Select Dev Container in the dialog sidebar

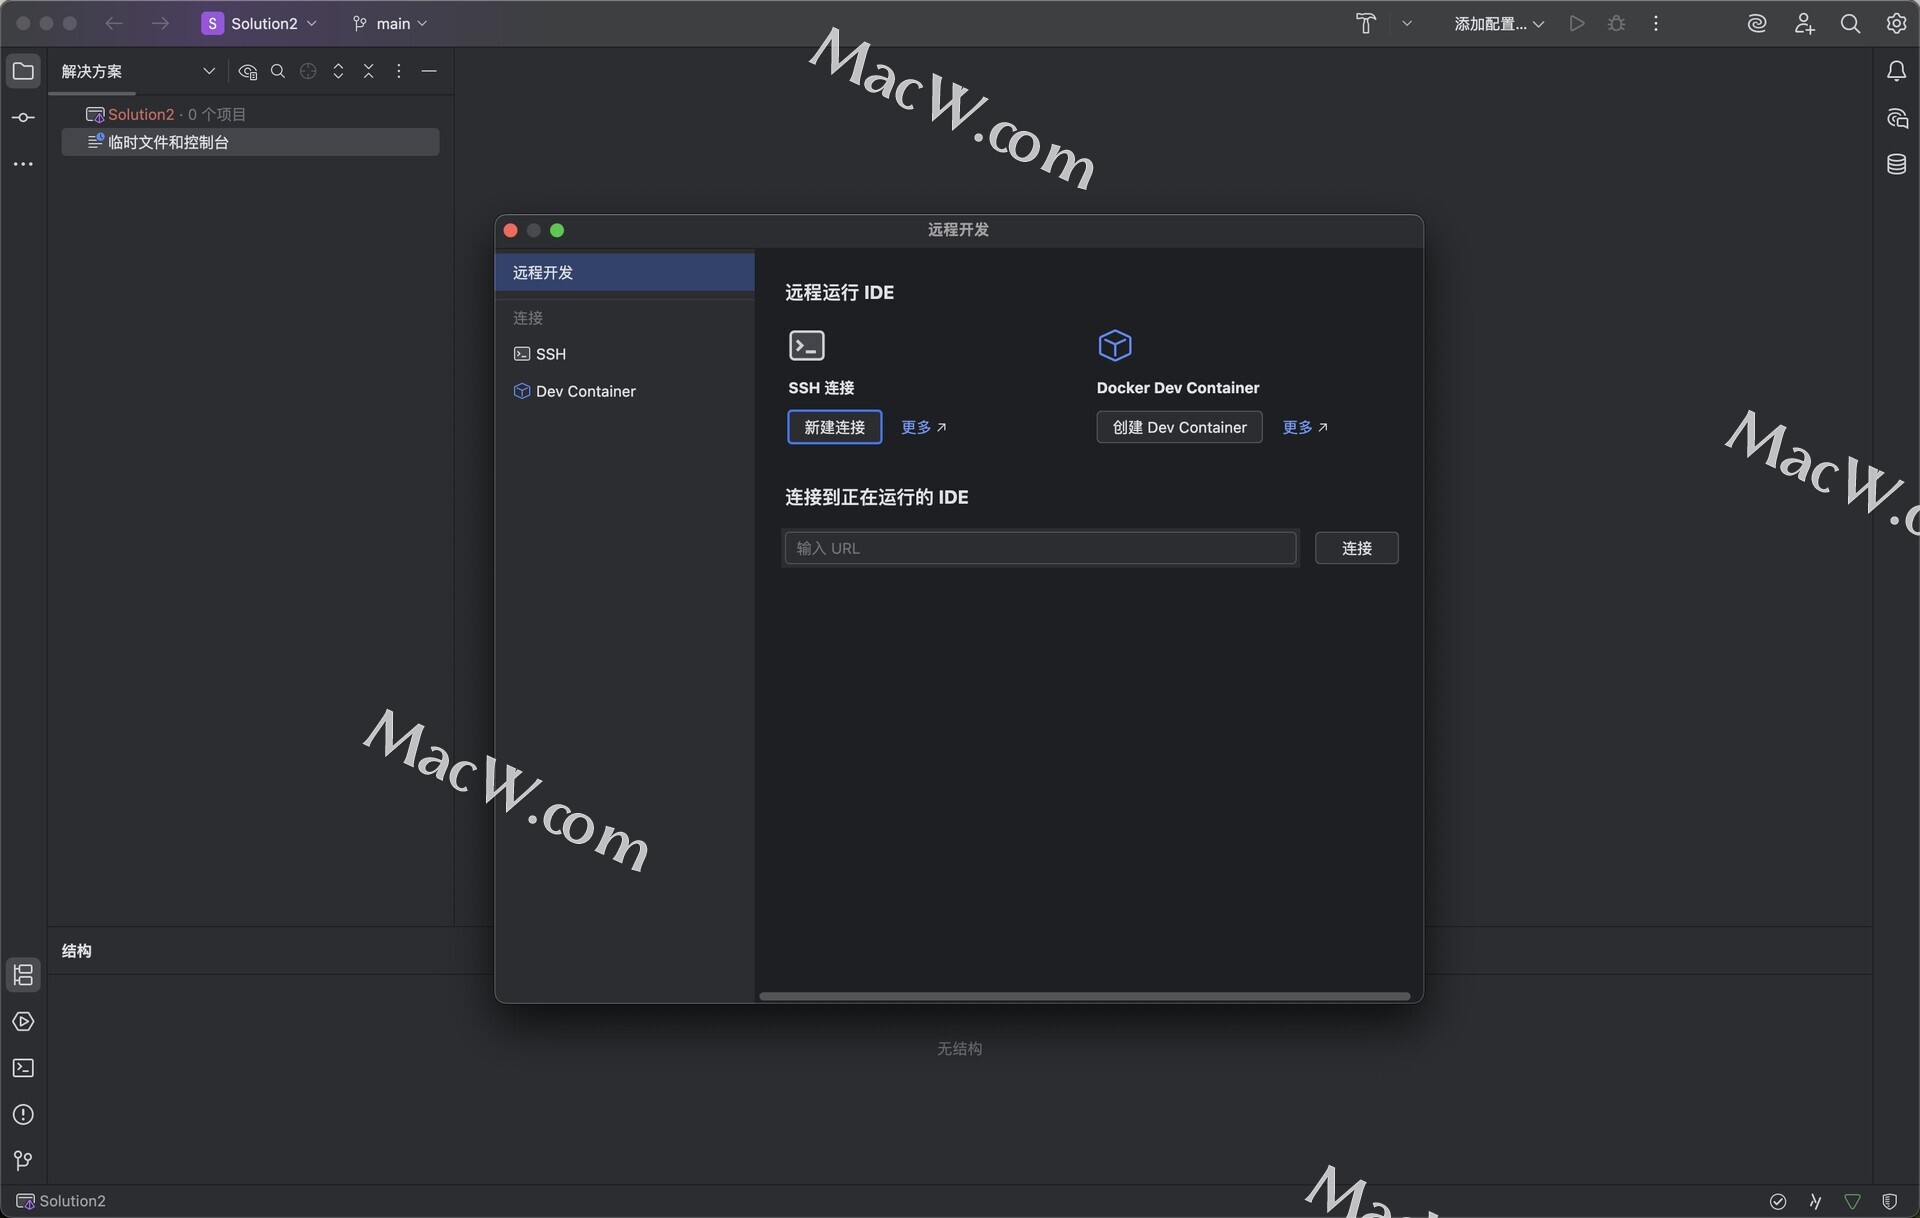tap(624, 391)
